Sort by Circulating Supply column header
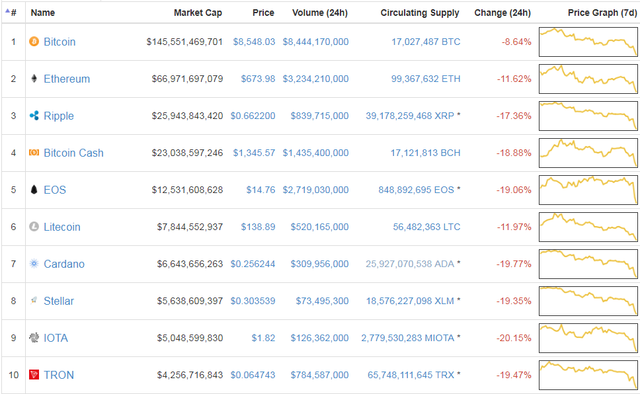 click(420, 13)
